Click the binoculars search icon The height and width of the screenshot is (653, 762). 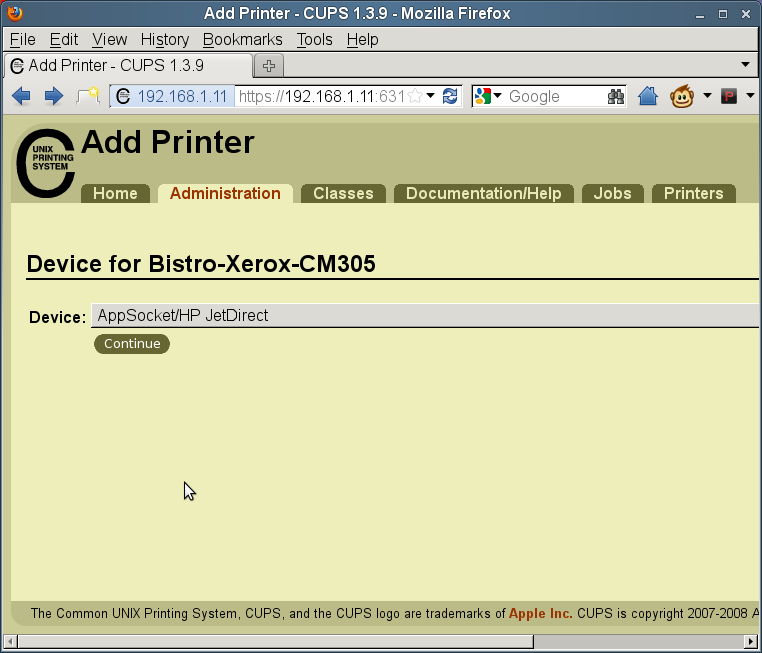pyautogui.click(x=615, y=96)
